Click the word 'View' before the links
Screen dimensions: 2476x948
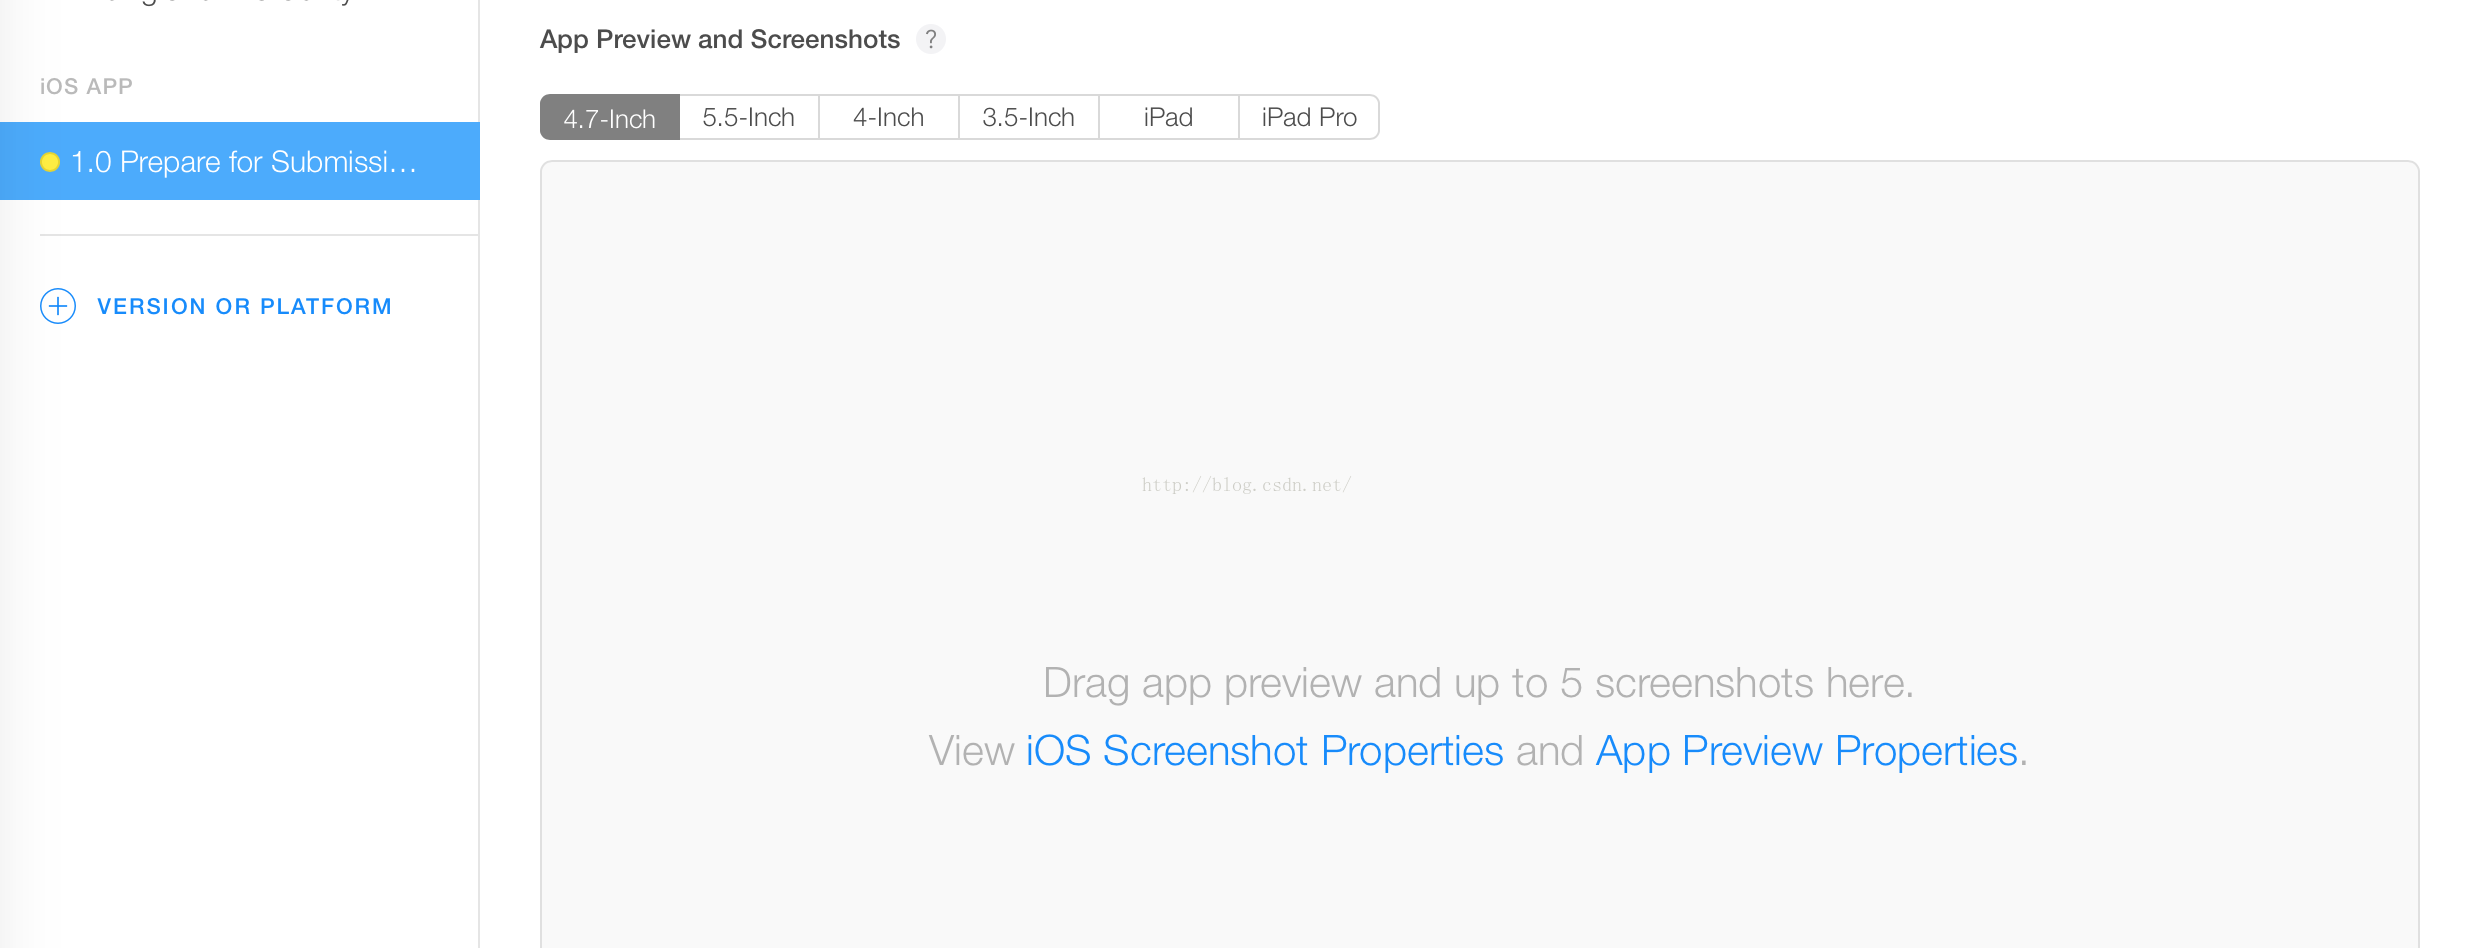[971, 751]
